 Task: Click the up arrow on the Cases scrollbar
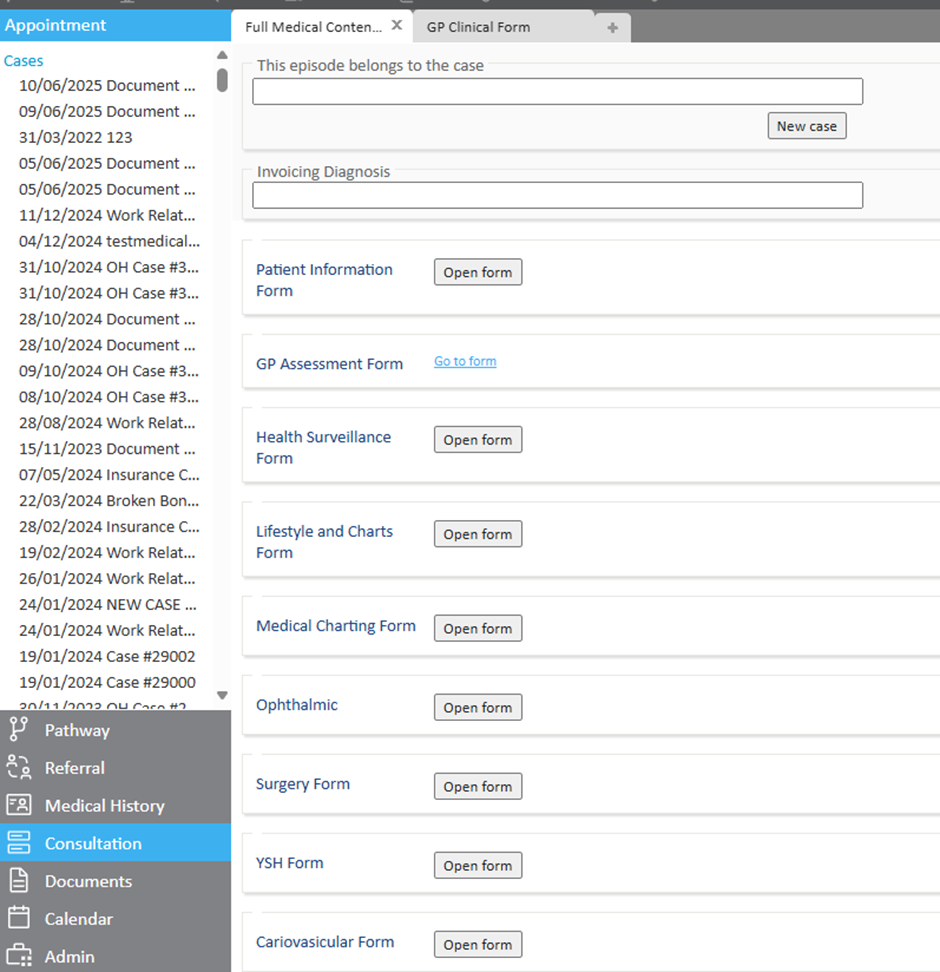222,54
